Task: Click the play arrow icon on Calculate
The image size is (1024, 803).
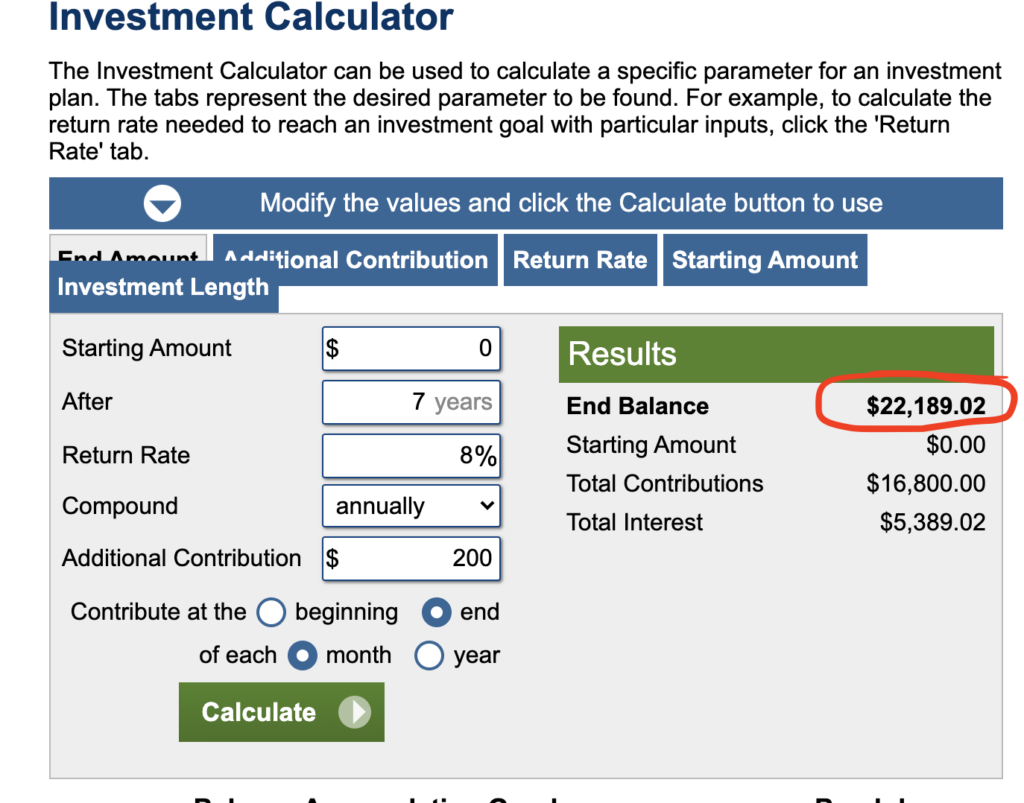Action: pyautogui.click(x=354, y=712)
